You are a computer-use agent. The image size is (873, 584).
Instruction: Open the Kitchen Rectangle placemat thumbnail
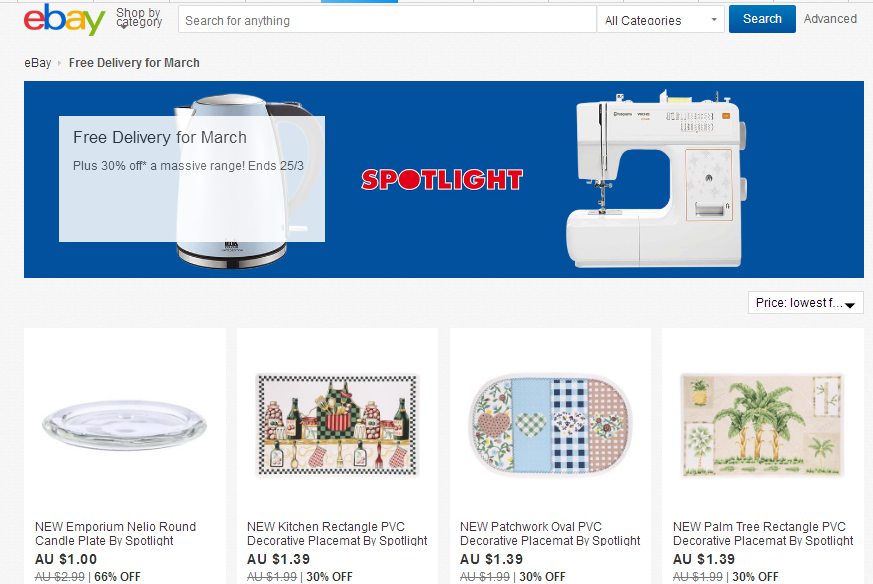(337, 425)
